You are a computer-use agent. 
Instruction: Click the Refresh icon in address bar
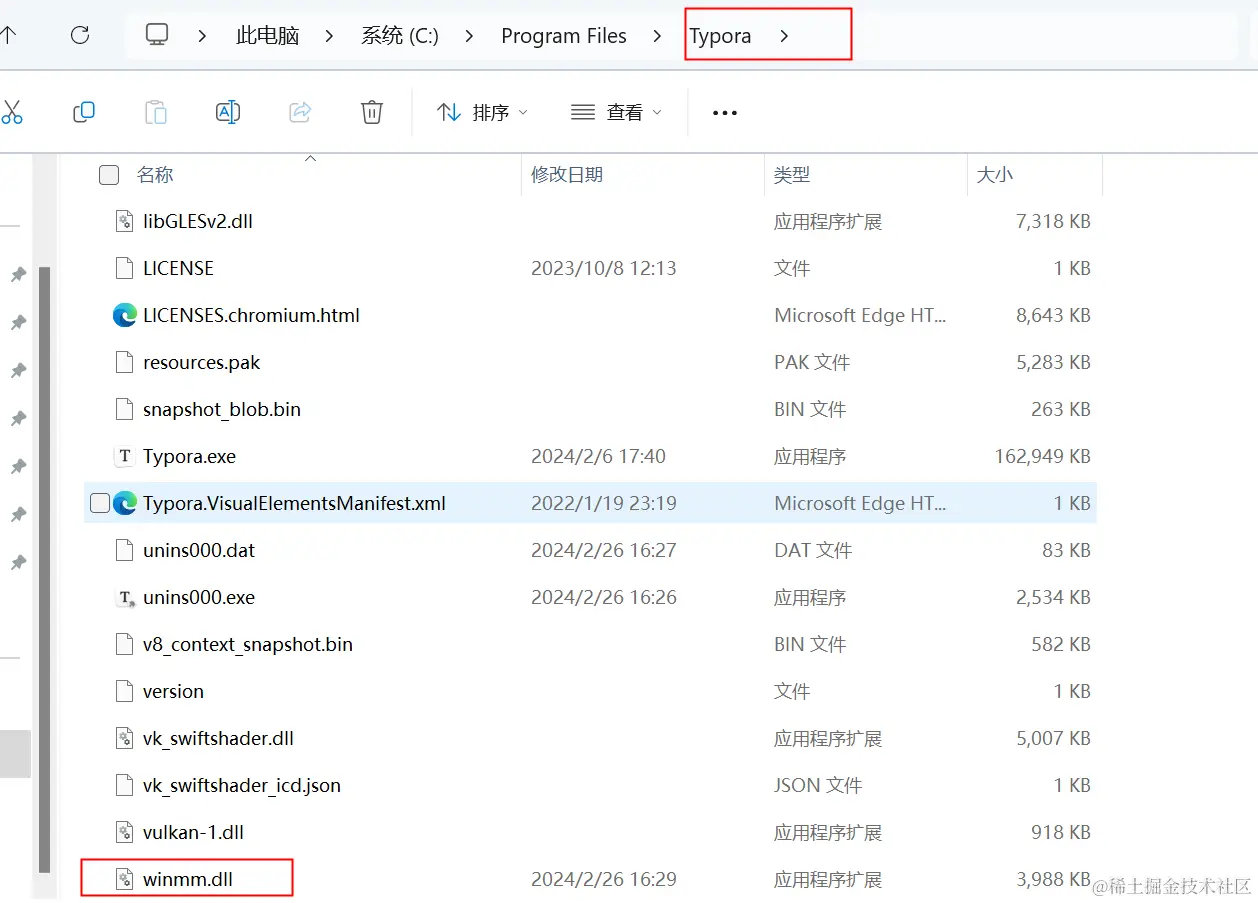(x=80, y=35)
